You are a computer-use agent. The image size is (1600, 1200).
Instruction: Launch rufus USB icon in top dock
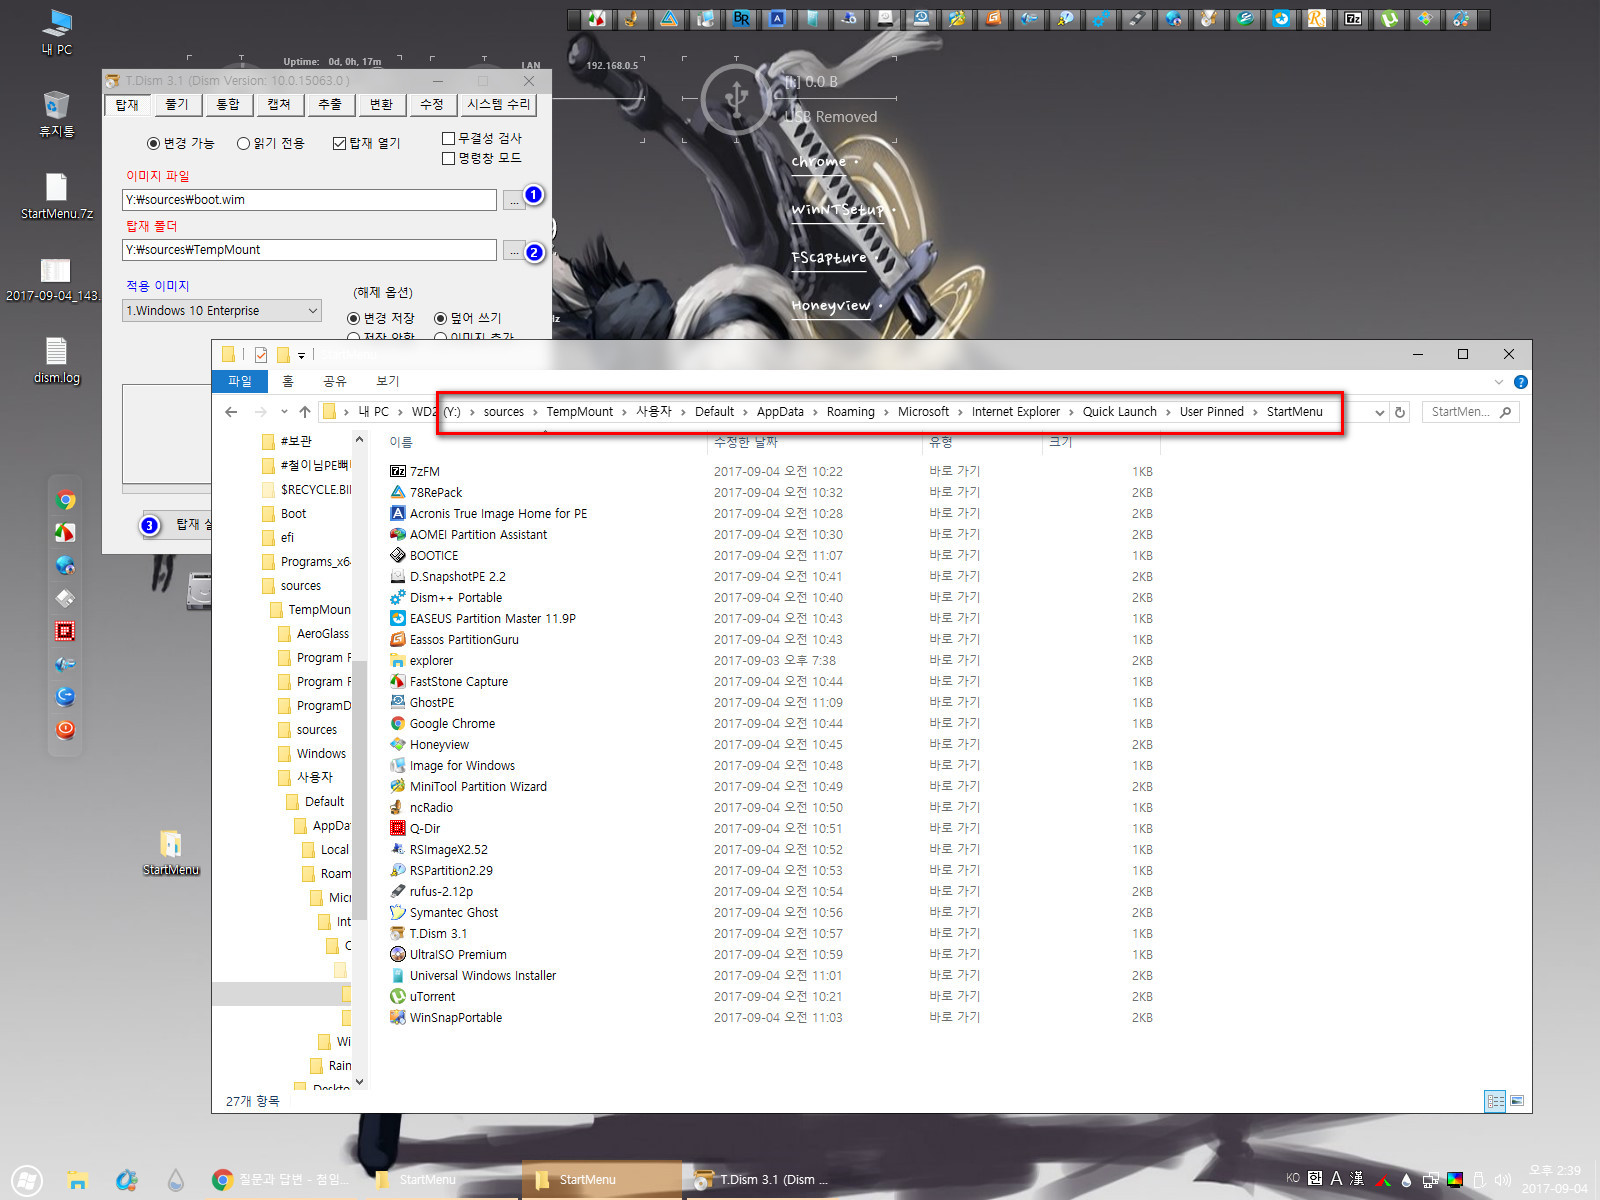1137,19
